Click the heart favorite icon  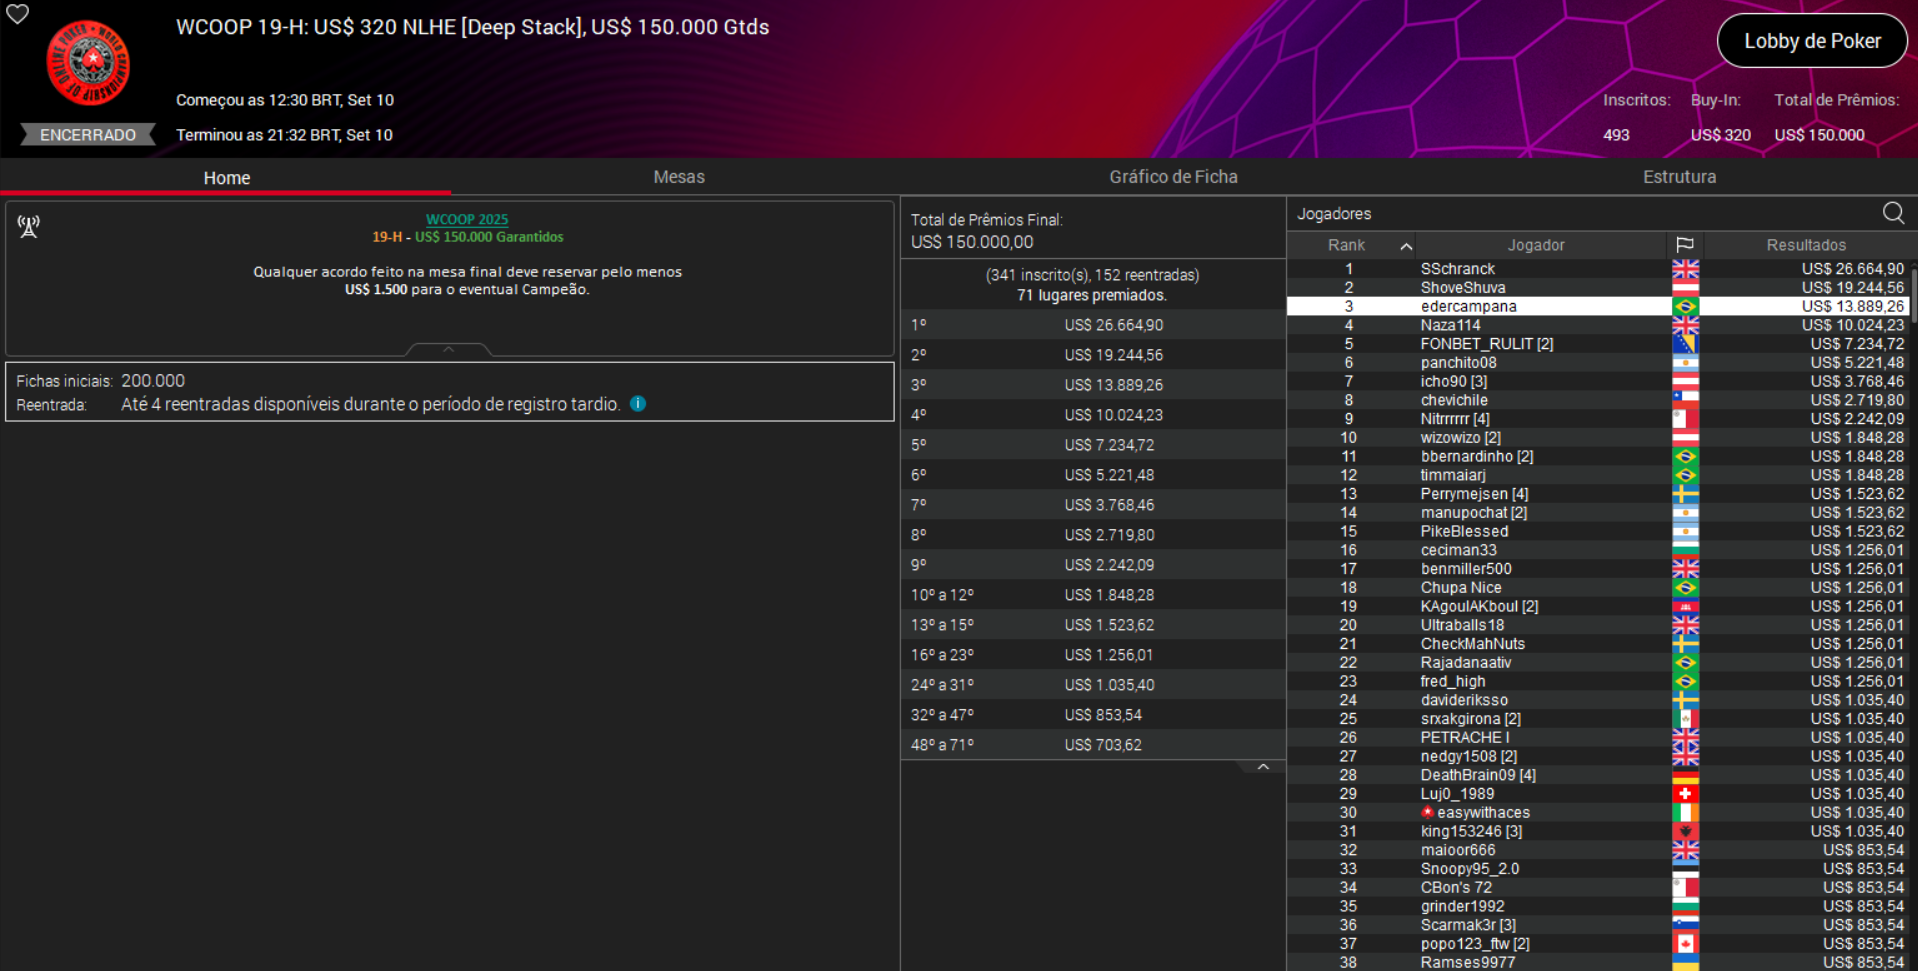[x=18, y=14]
